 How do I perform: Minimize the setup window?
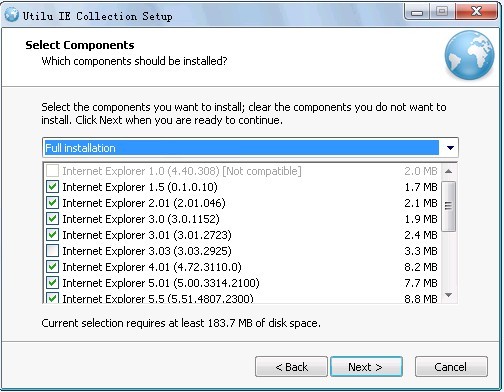[x=417, y=12]
